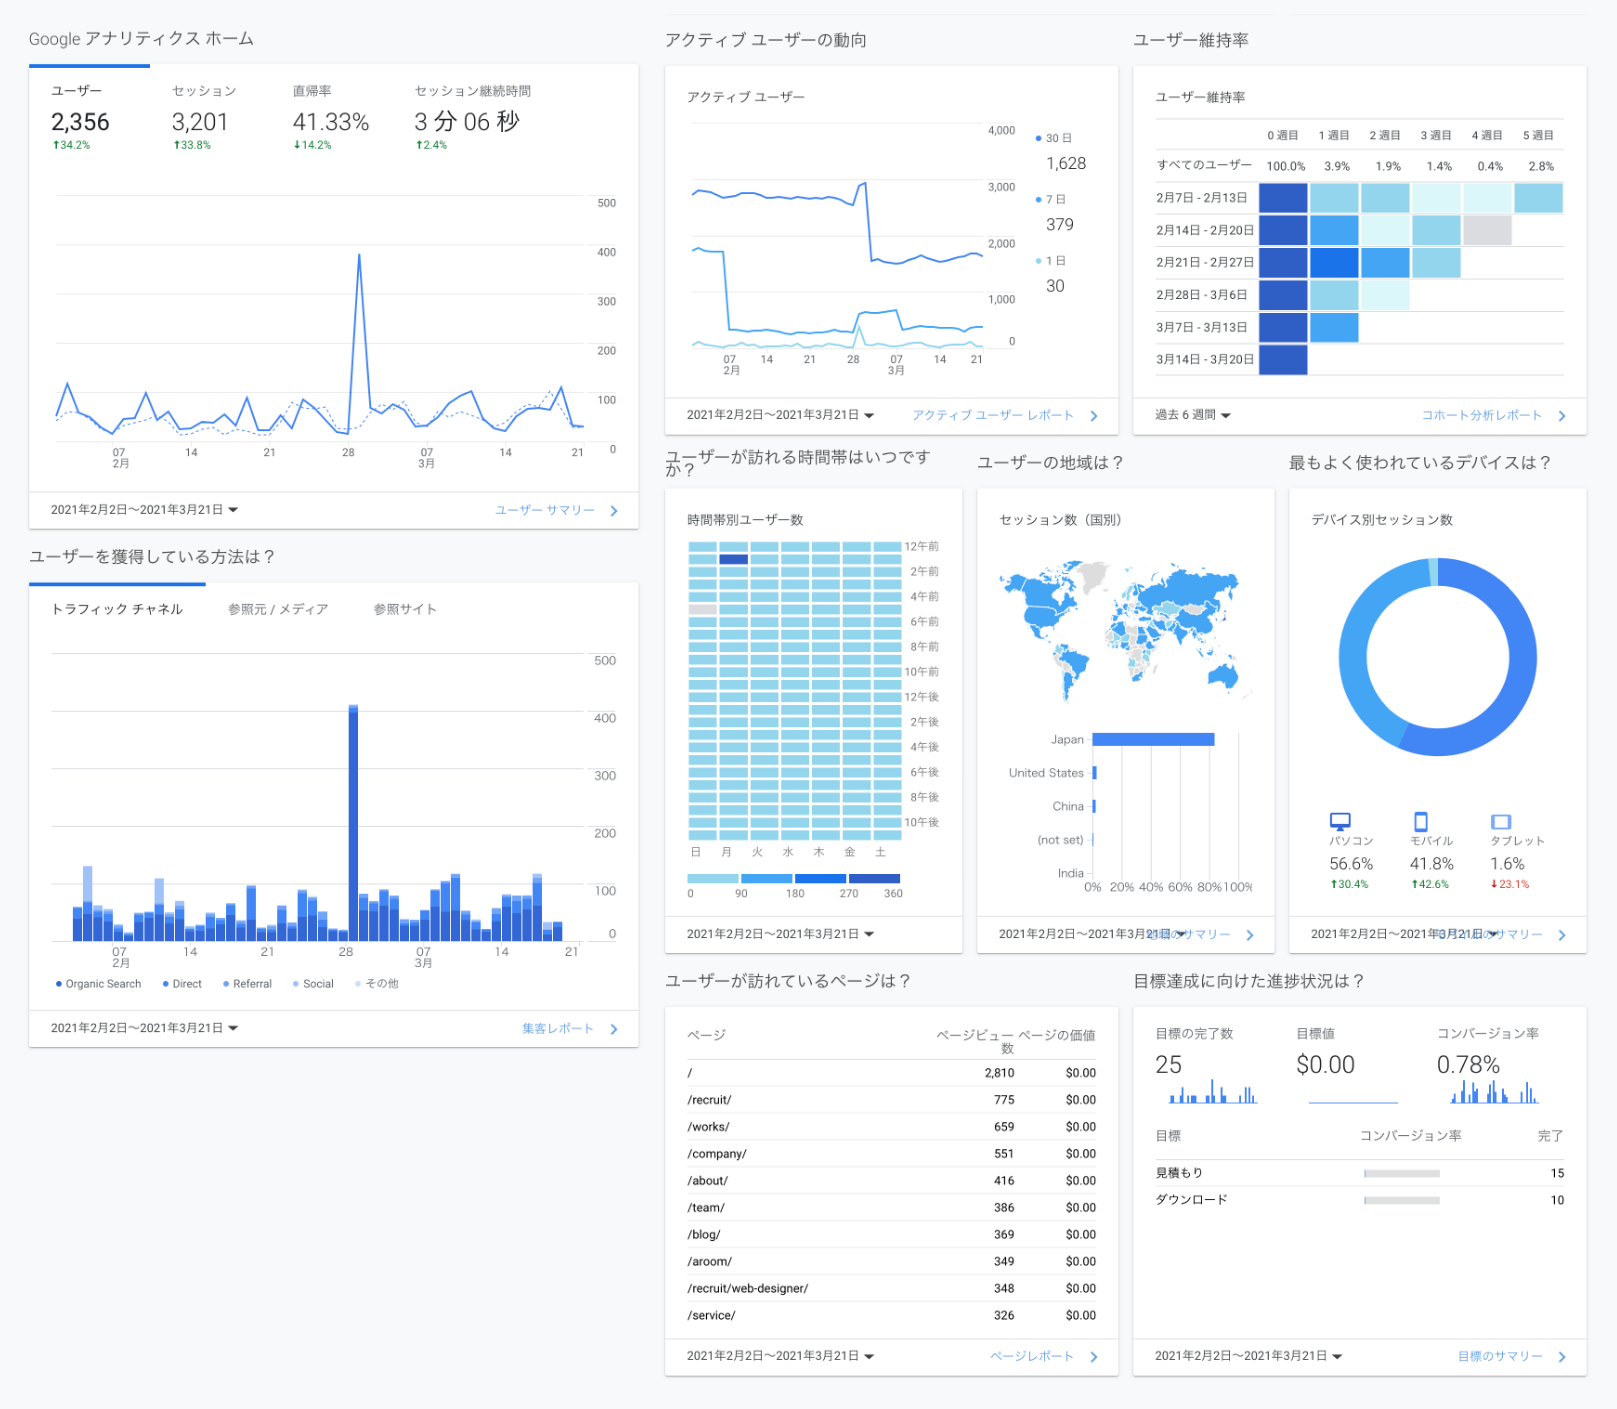
Task: Switch to the 参照元 / メディア tab
Action: tap(278, 609)
